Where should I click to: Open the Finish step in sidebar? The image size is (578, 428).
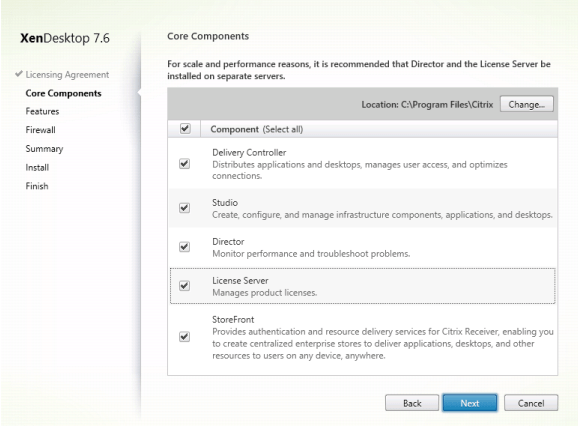(37, 186)
